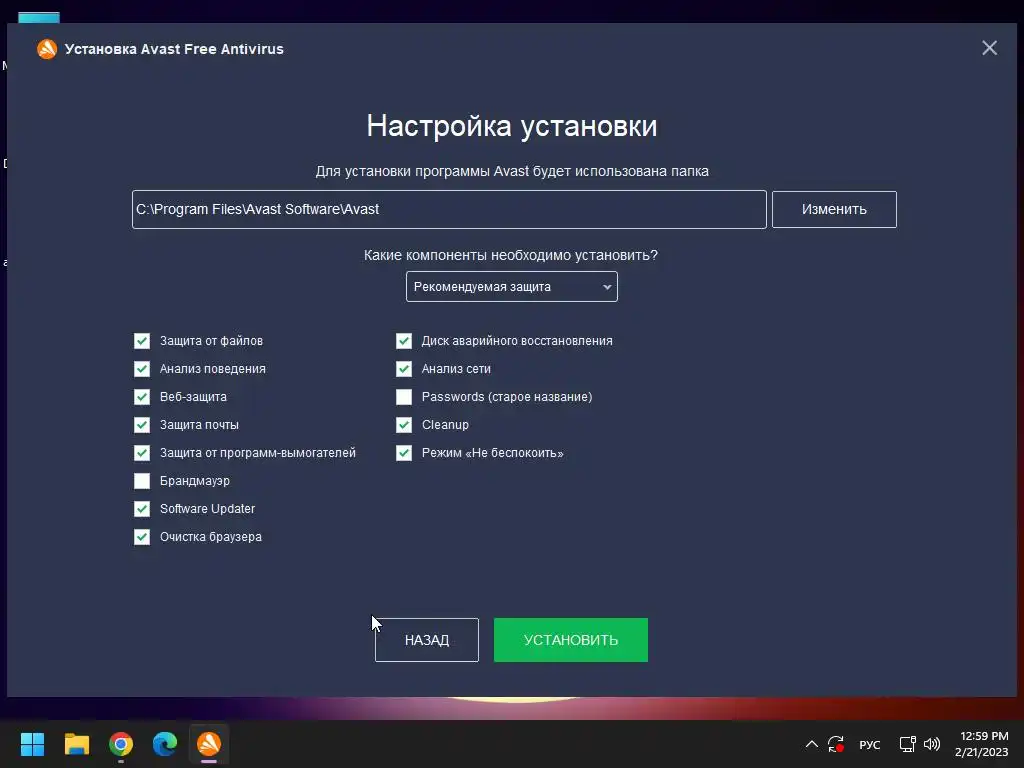Enable "Passwords (старое название)" checkbox
The width and height of the screenshot is (1024, 768).
404,397
